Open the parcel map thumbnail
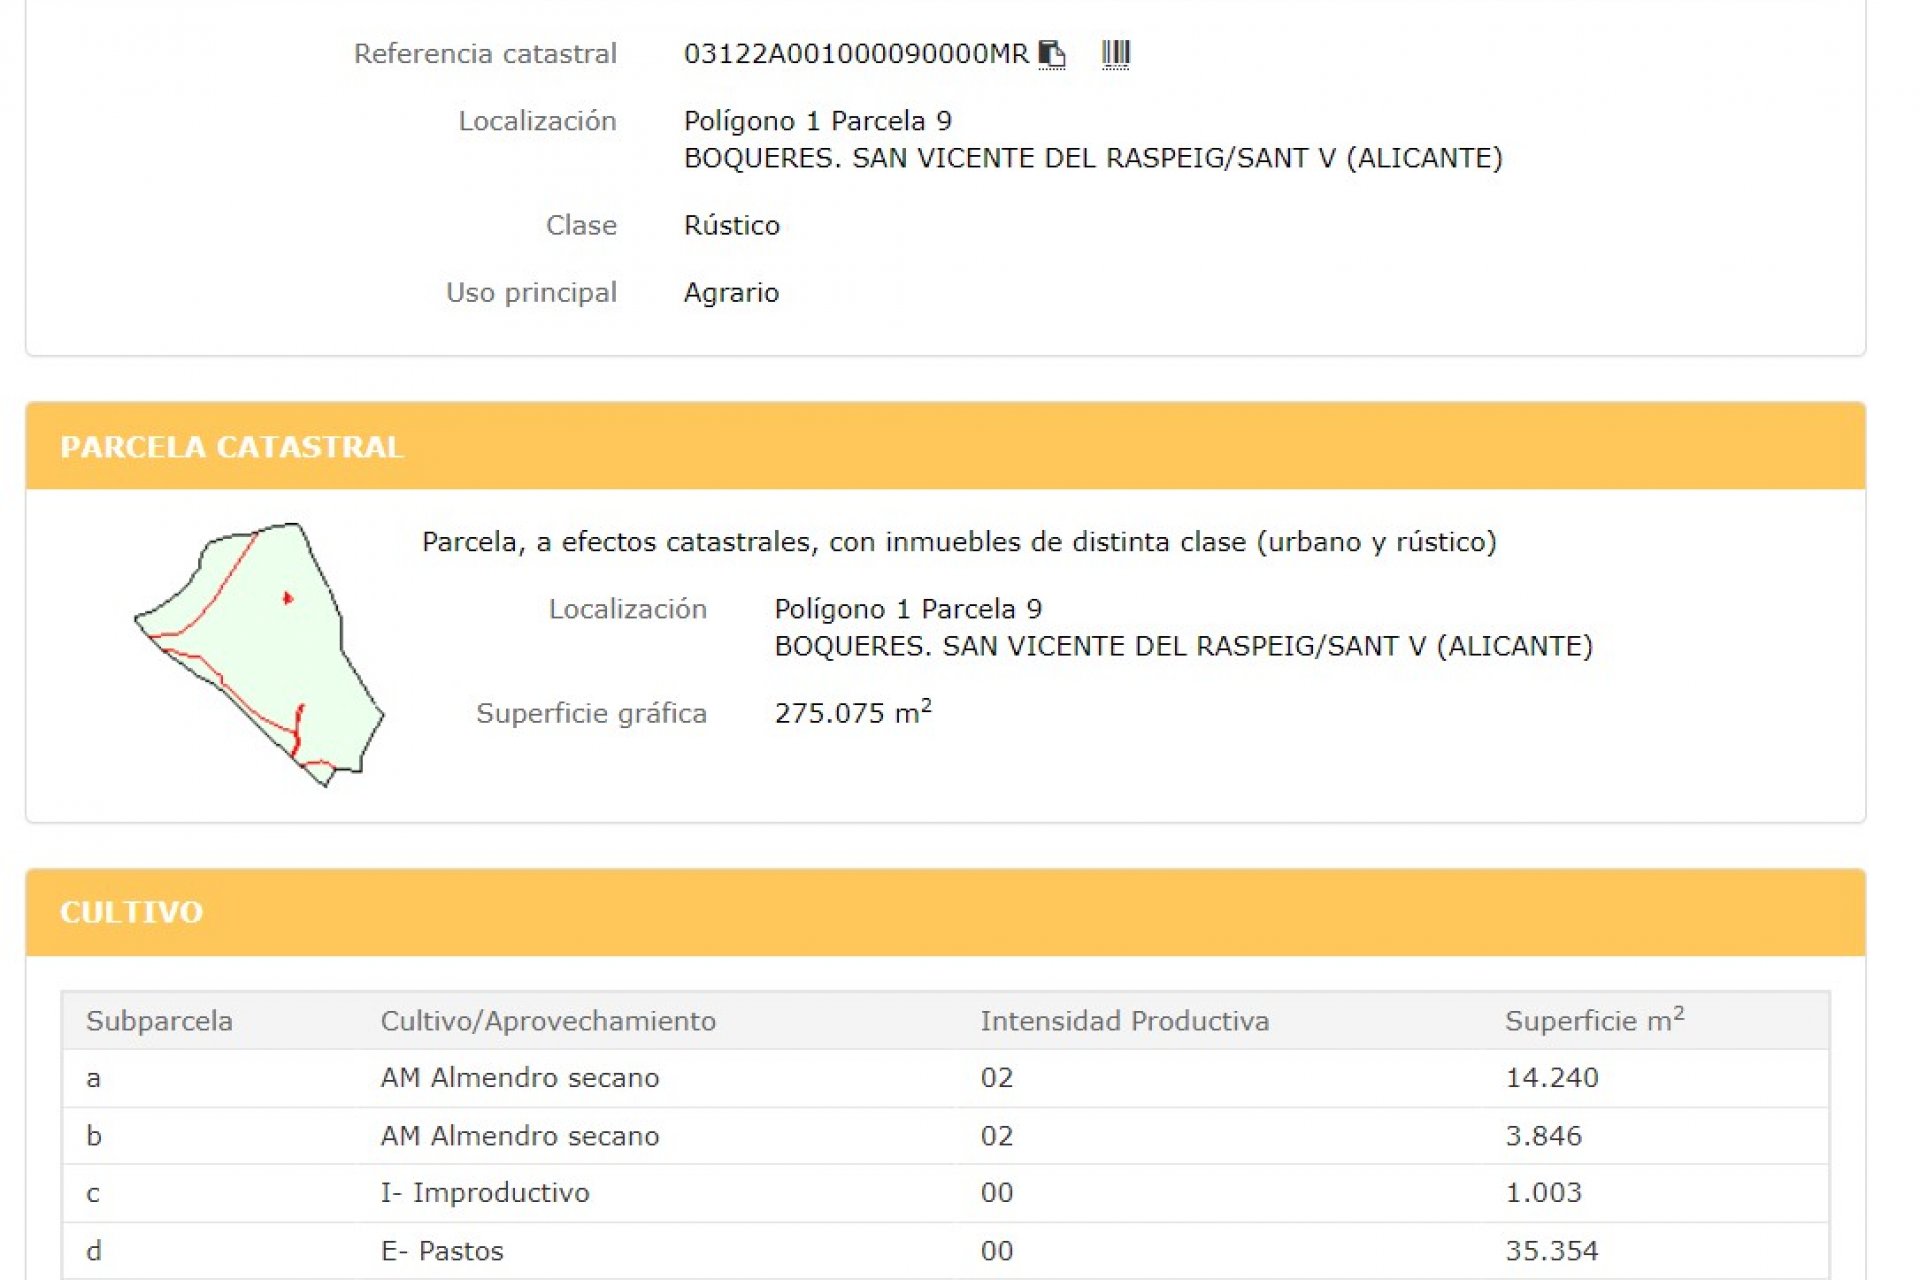The image size is (1920, 1280). tap(259, 654)
